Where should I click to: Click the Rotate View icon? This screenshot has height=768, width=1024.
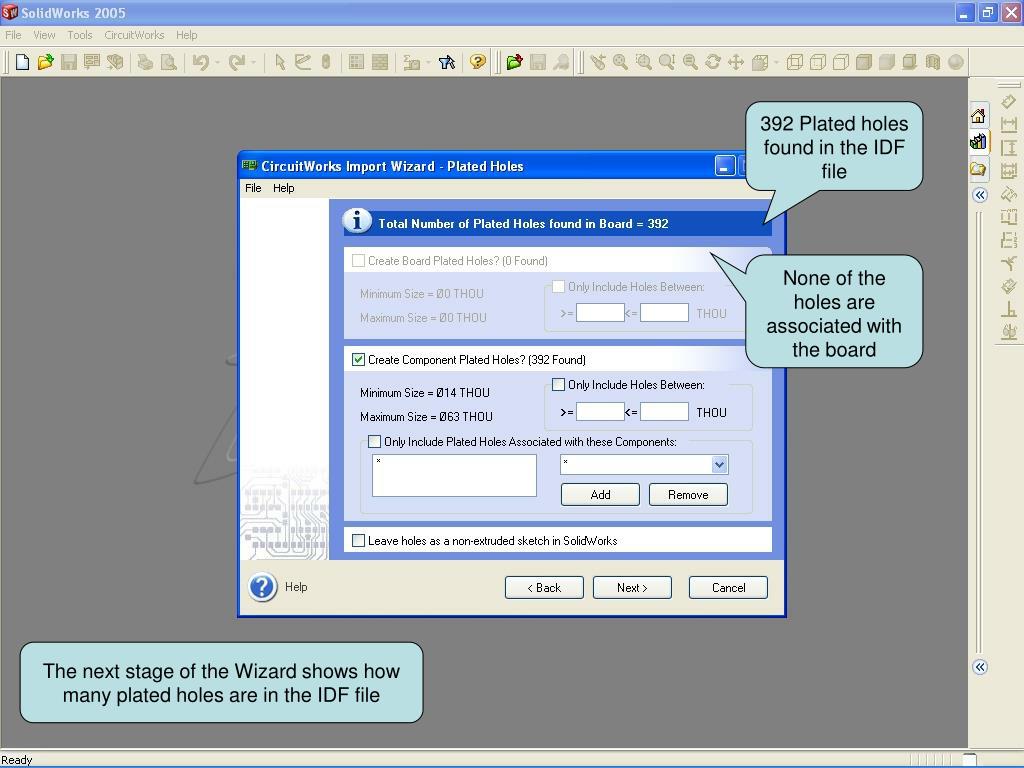713,62
